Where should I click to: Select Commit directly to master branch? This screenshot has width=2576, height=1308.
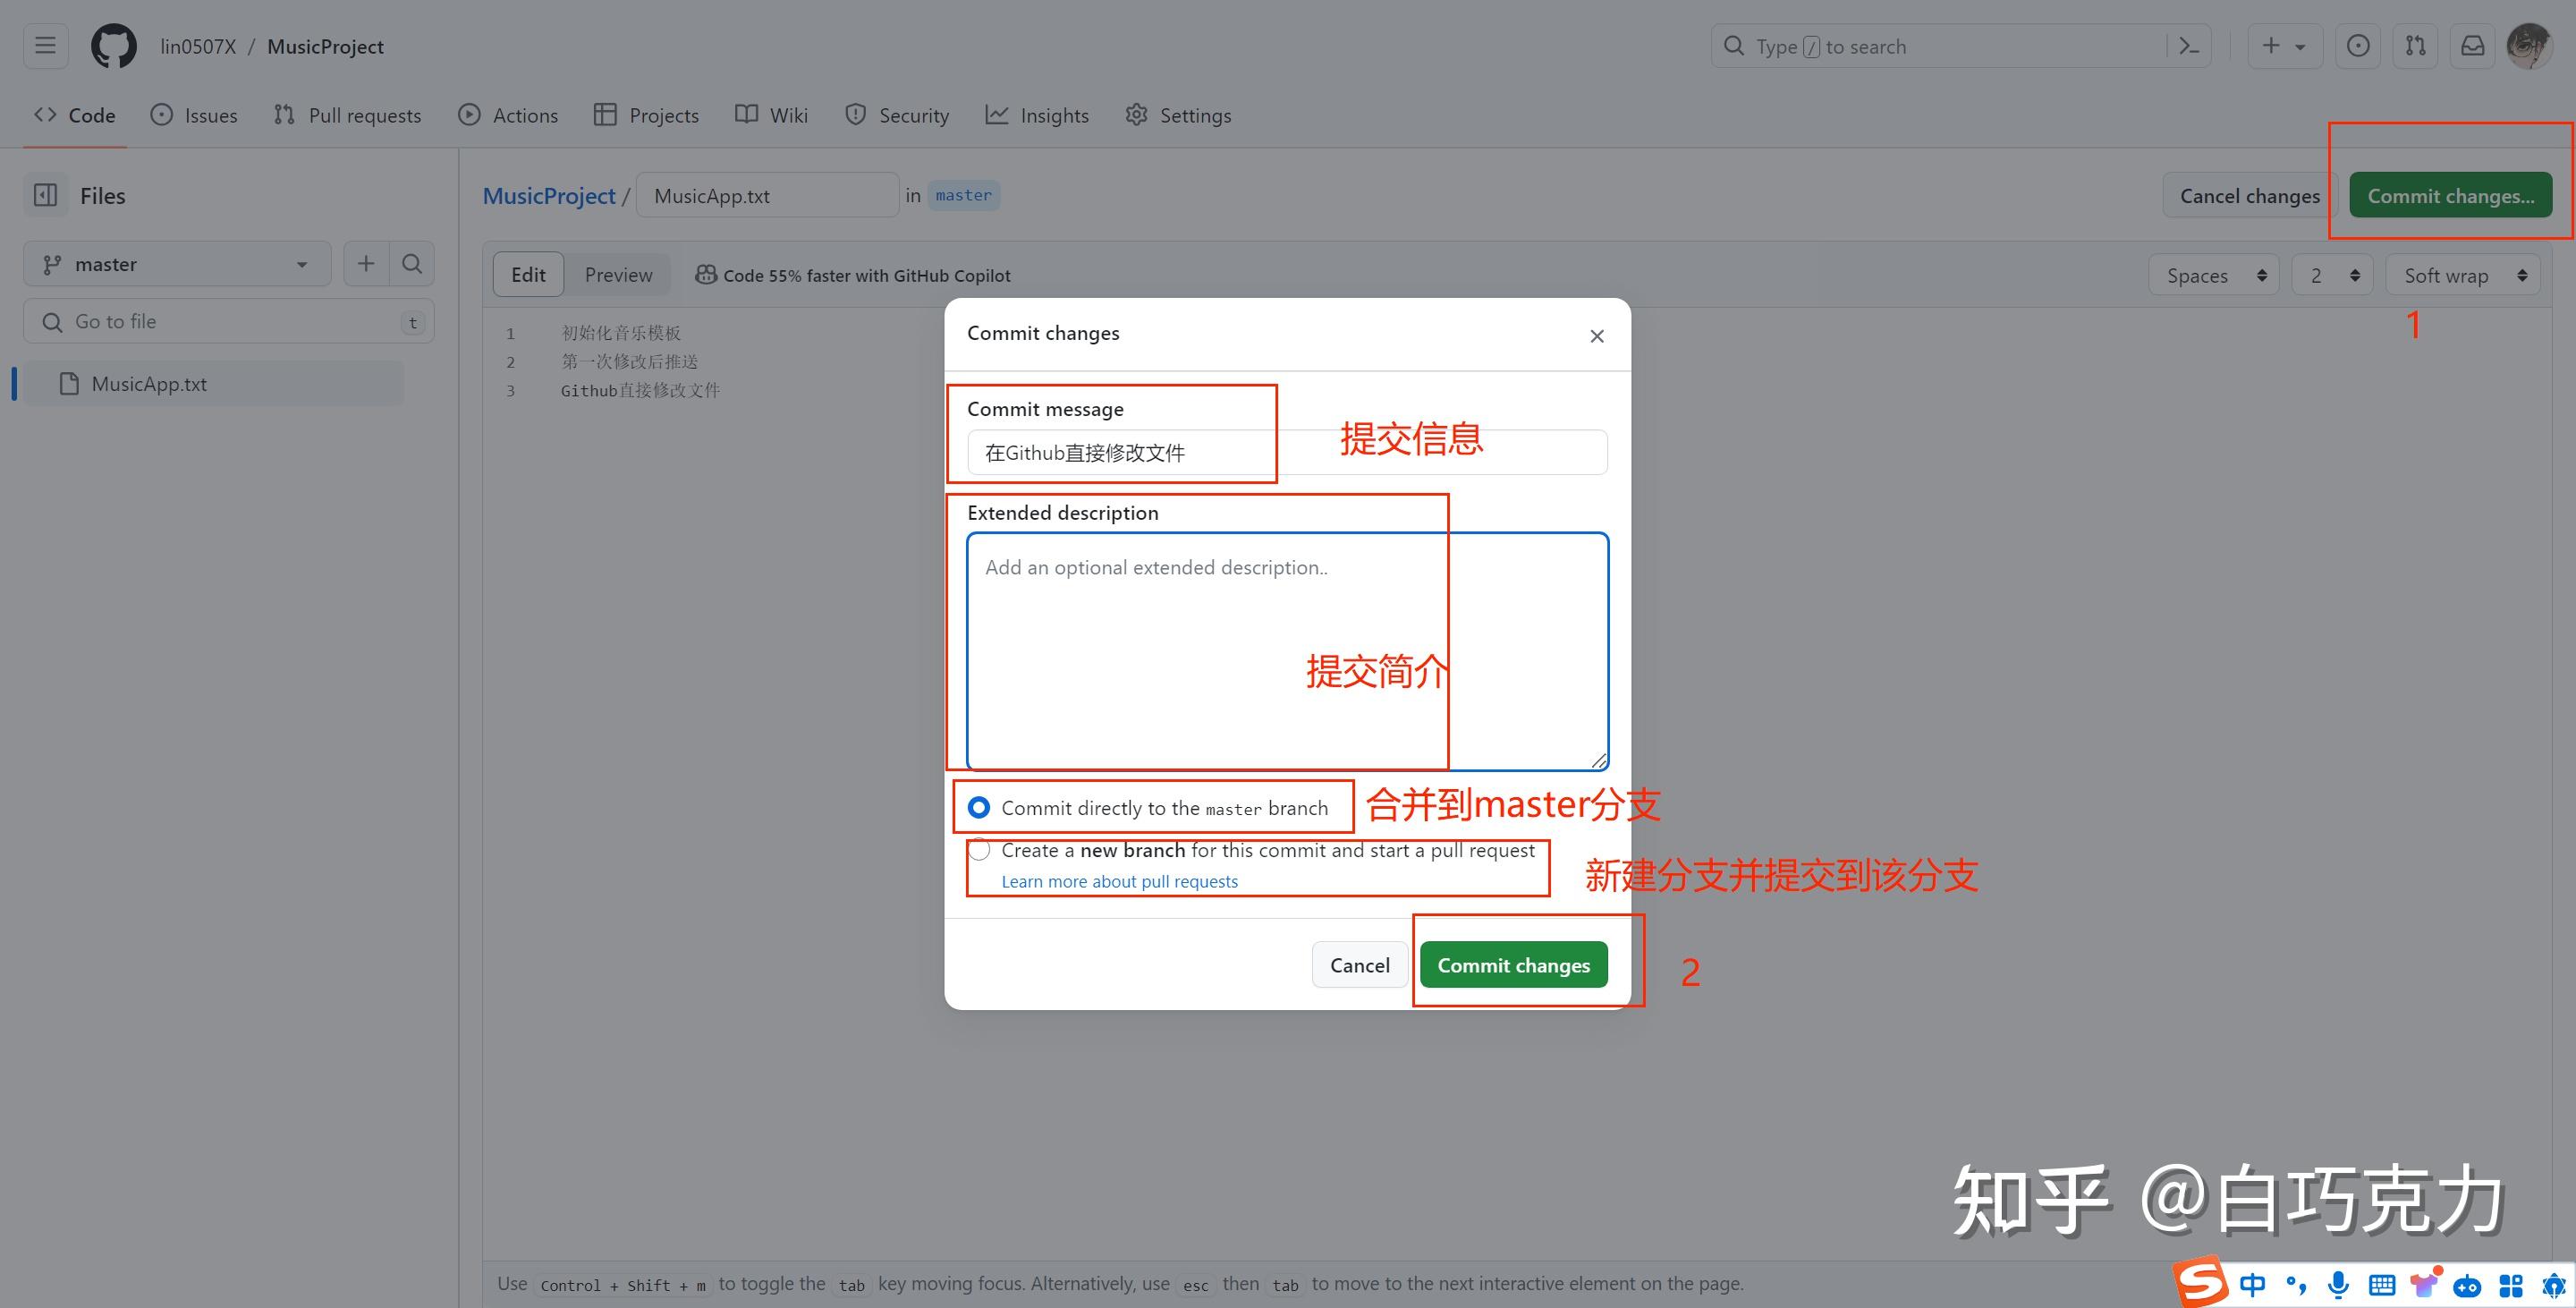(x=979, y=807)
